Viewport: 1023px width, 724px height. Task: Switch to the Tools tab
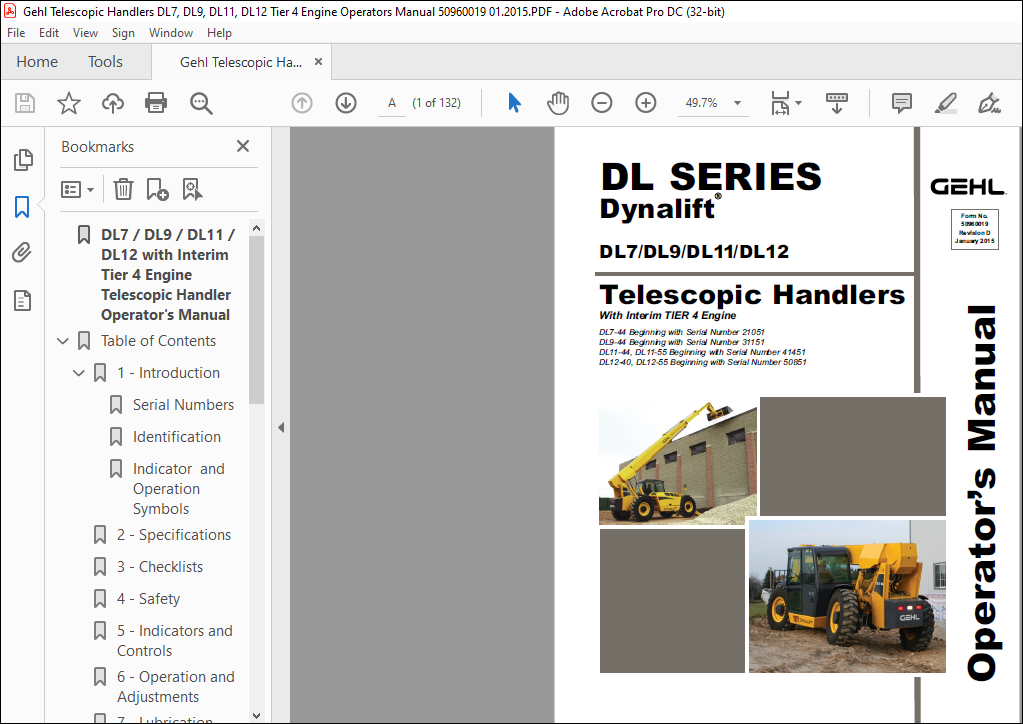click(106, 62)
